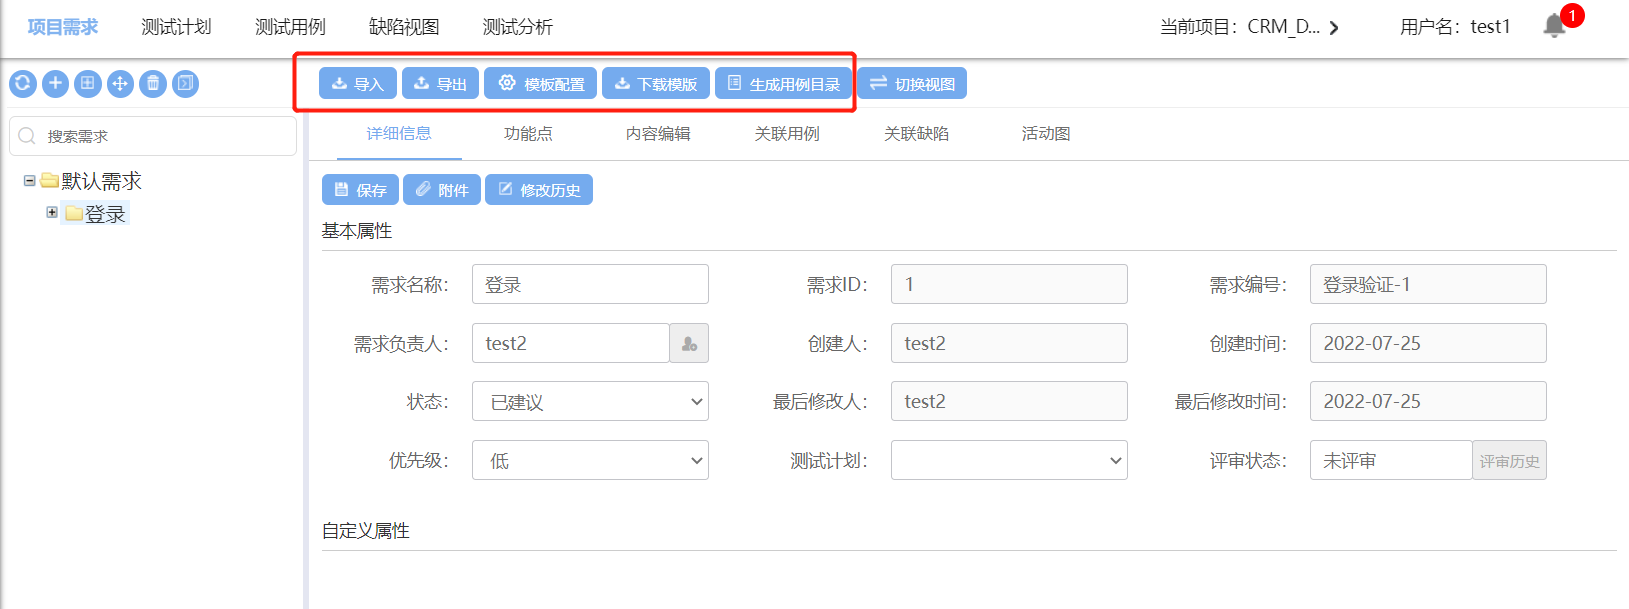Open the 状态 dropdown
The image size is (1629, 609).
click(590, 402)
